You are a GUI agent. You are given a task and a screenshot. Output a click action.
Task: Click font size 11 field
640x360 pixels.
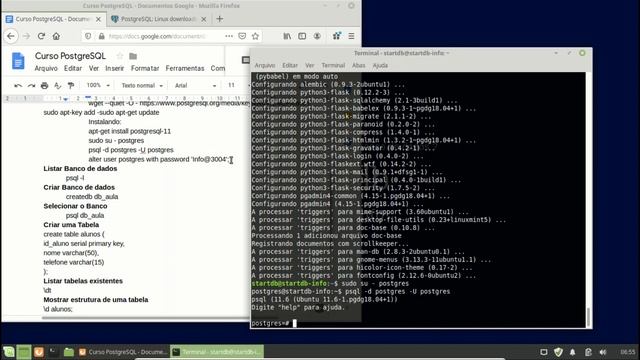coord(231,85)
